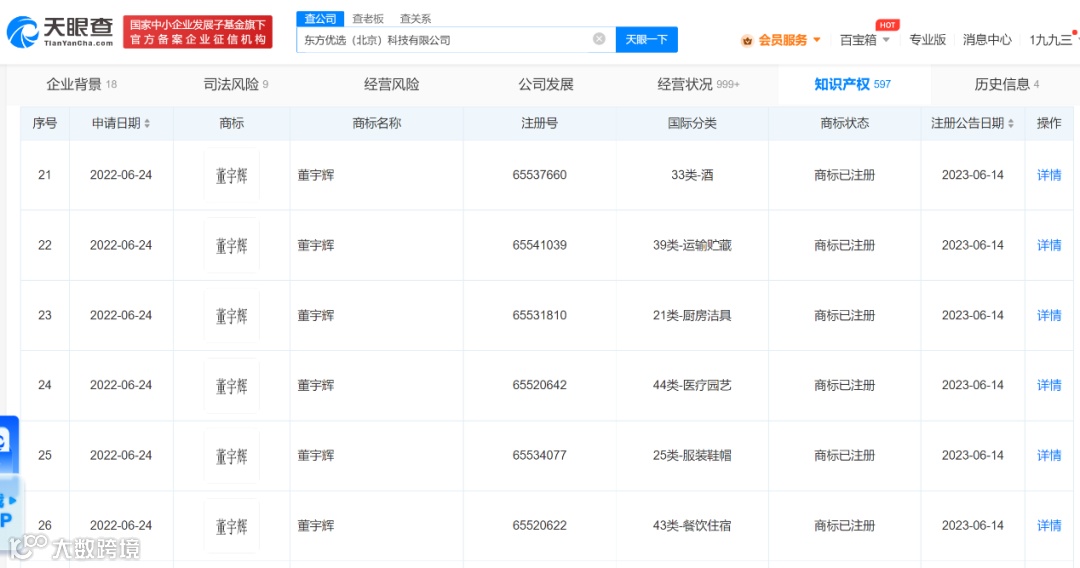This screenshot has height=568, width=1080.
Task: Click the 43类-餐饮住宿 classification cell
Action: pyautogui.click(x=692, y=525)
